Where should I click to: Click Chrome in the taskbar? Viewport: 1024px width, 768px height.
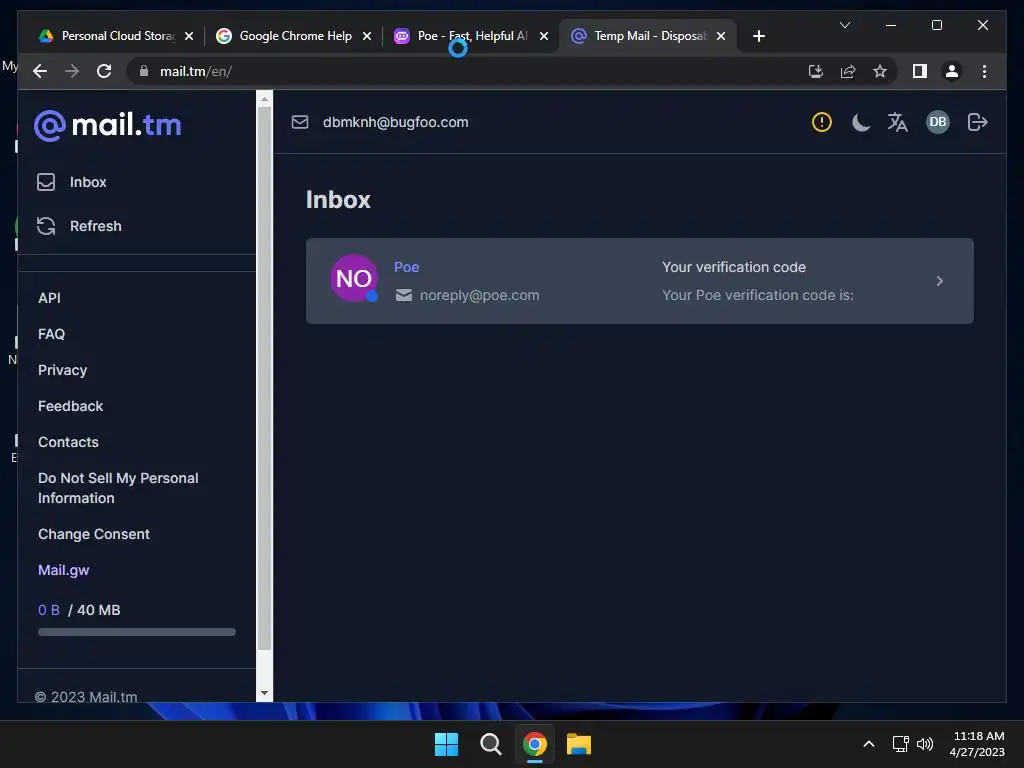(x=534, y=744)
